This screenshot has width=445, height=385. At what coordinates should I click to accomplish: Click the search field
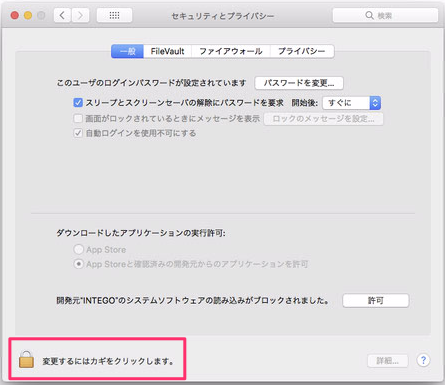pos(385,15)
